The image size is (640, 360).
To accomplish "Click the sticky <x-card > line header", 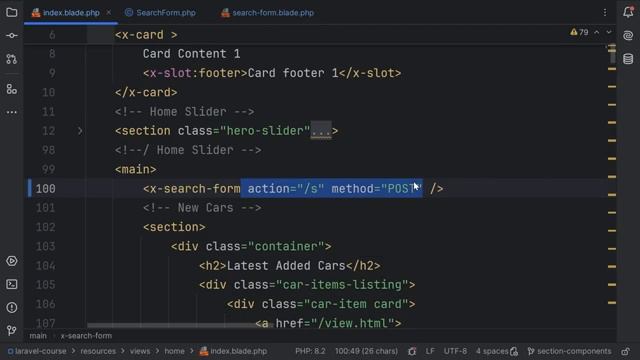I will click(146, 35).
